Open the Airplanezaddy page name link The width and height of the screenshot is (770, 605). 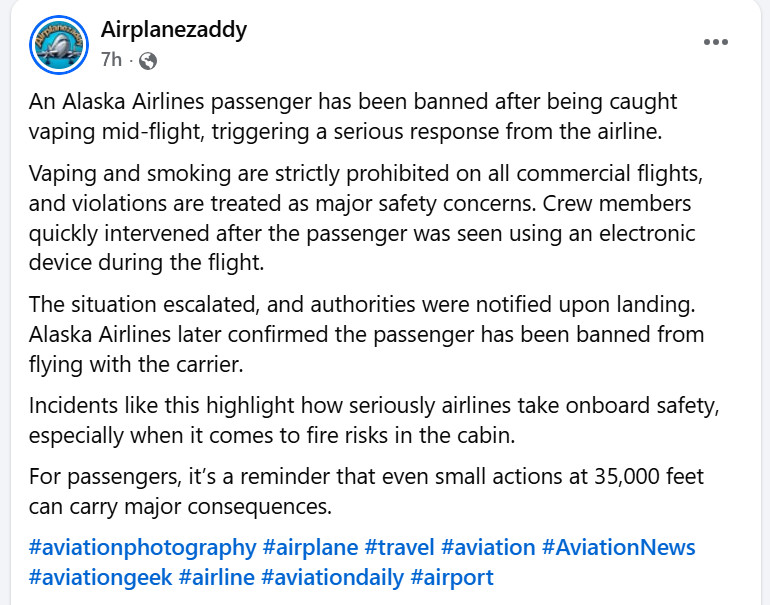[x=174, y=29]
